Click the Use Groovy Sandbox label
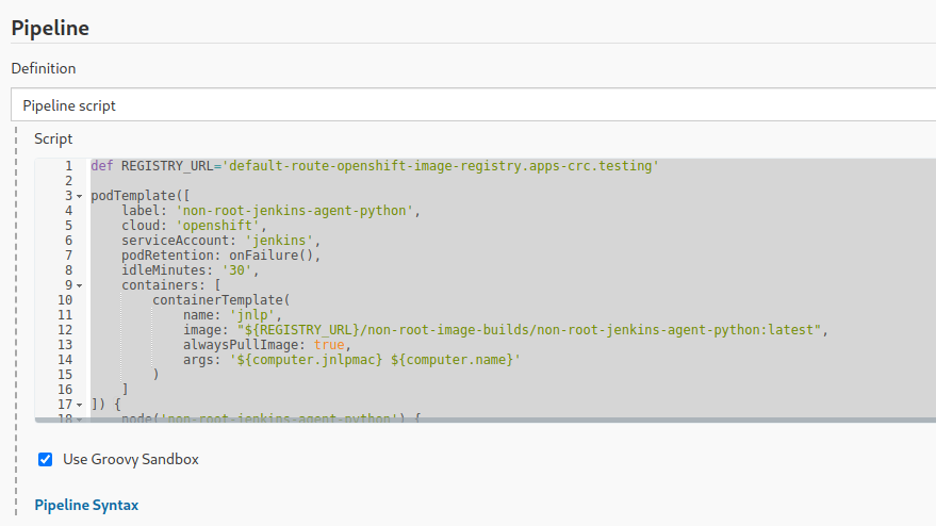This screenshot has height=526, width=936. [130, 460]
